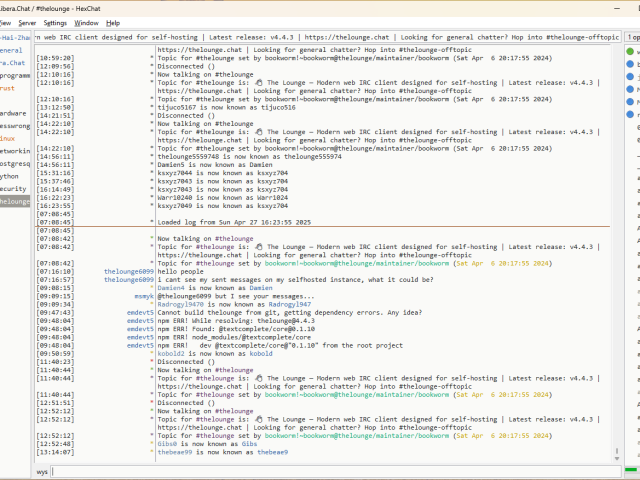Open the #security channel
The width and height of the screenshot is (640, 480).
point(13,188)
